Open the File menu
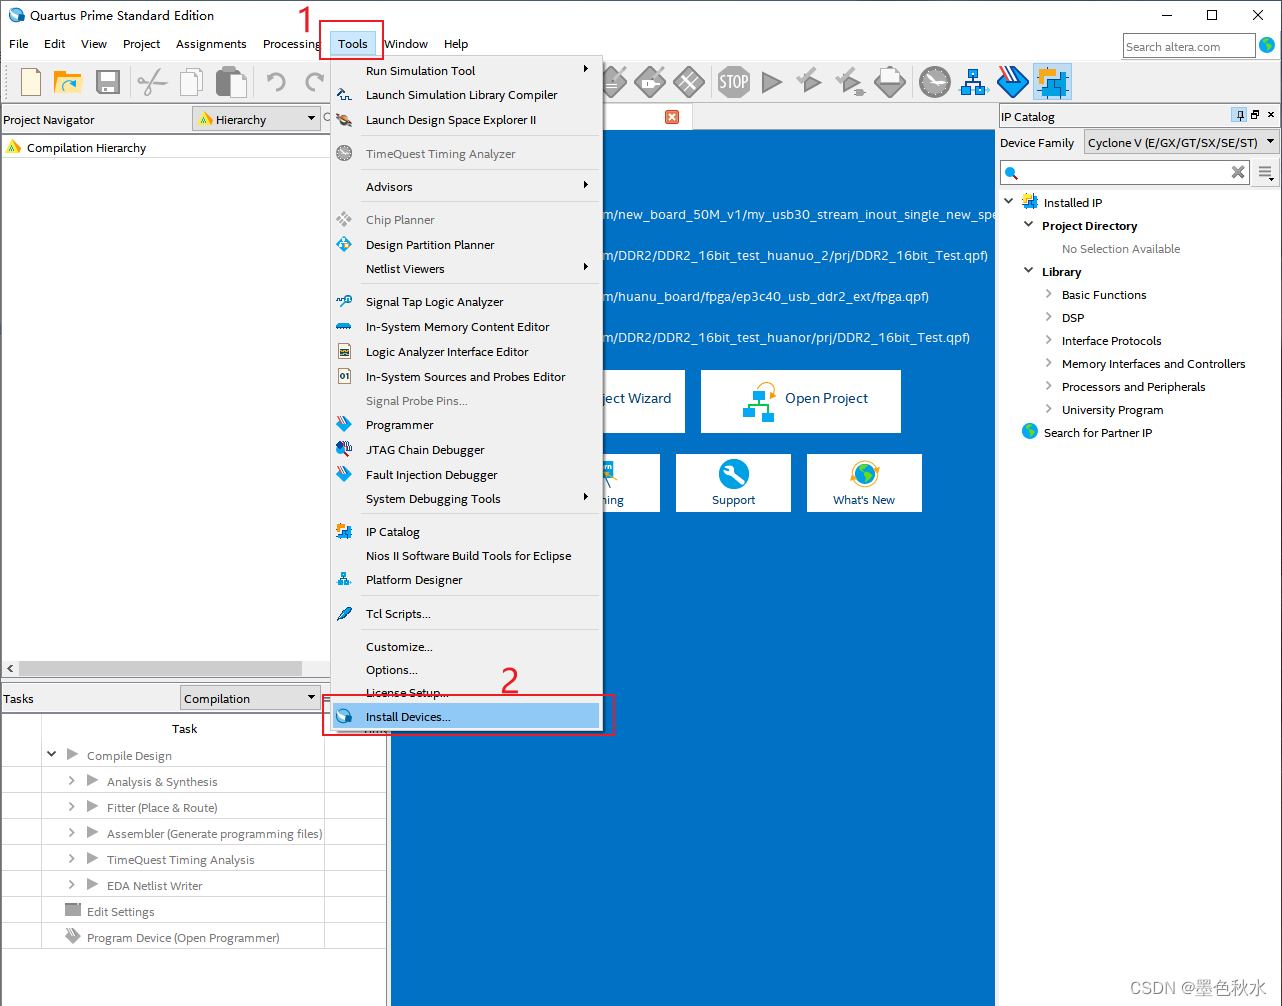The width and height of the screenshot is (1282, 1006). click(x=19, y=44)
